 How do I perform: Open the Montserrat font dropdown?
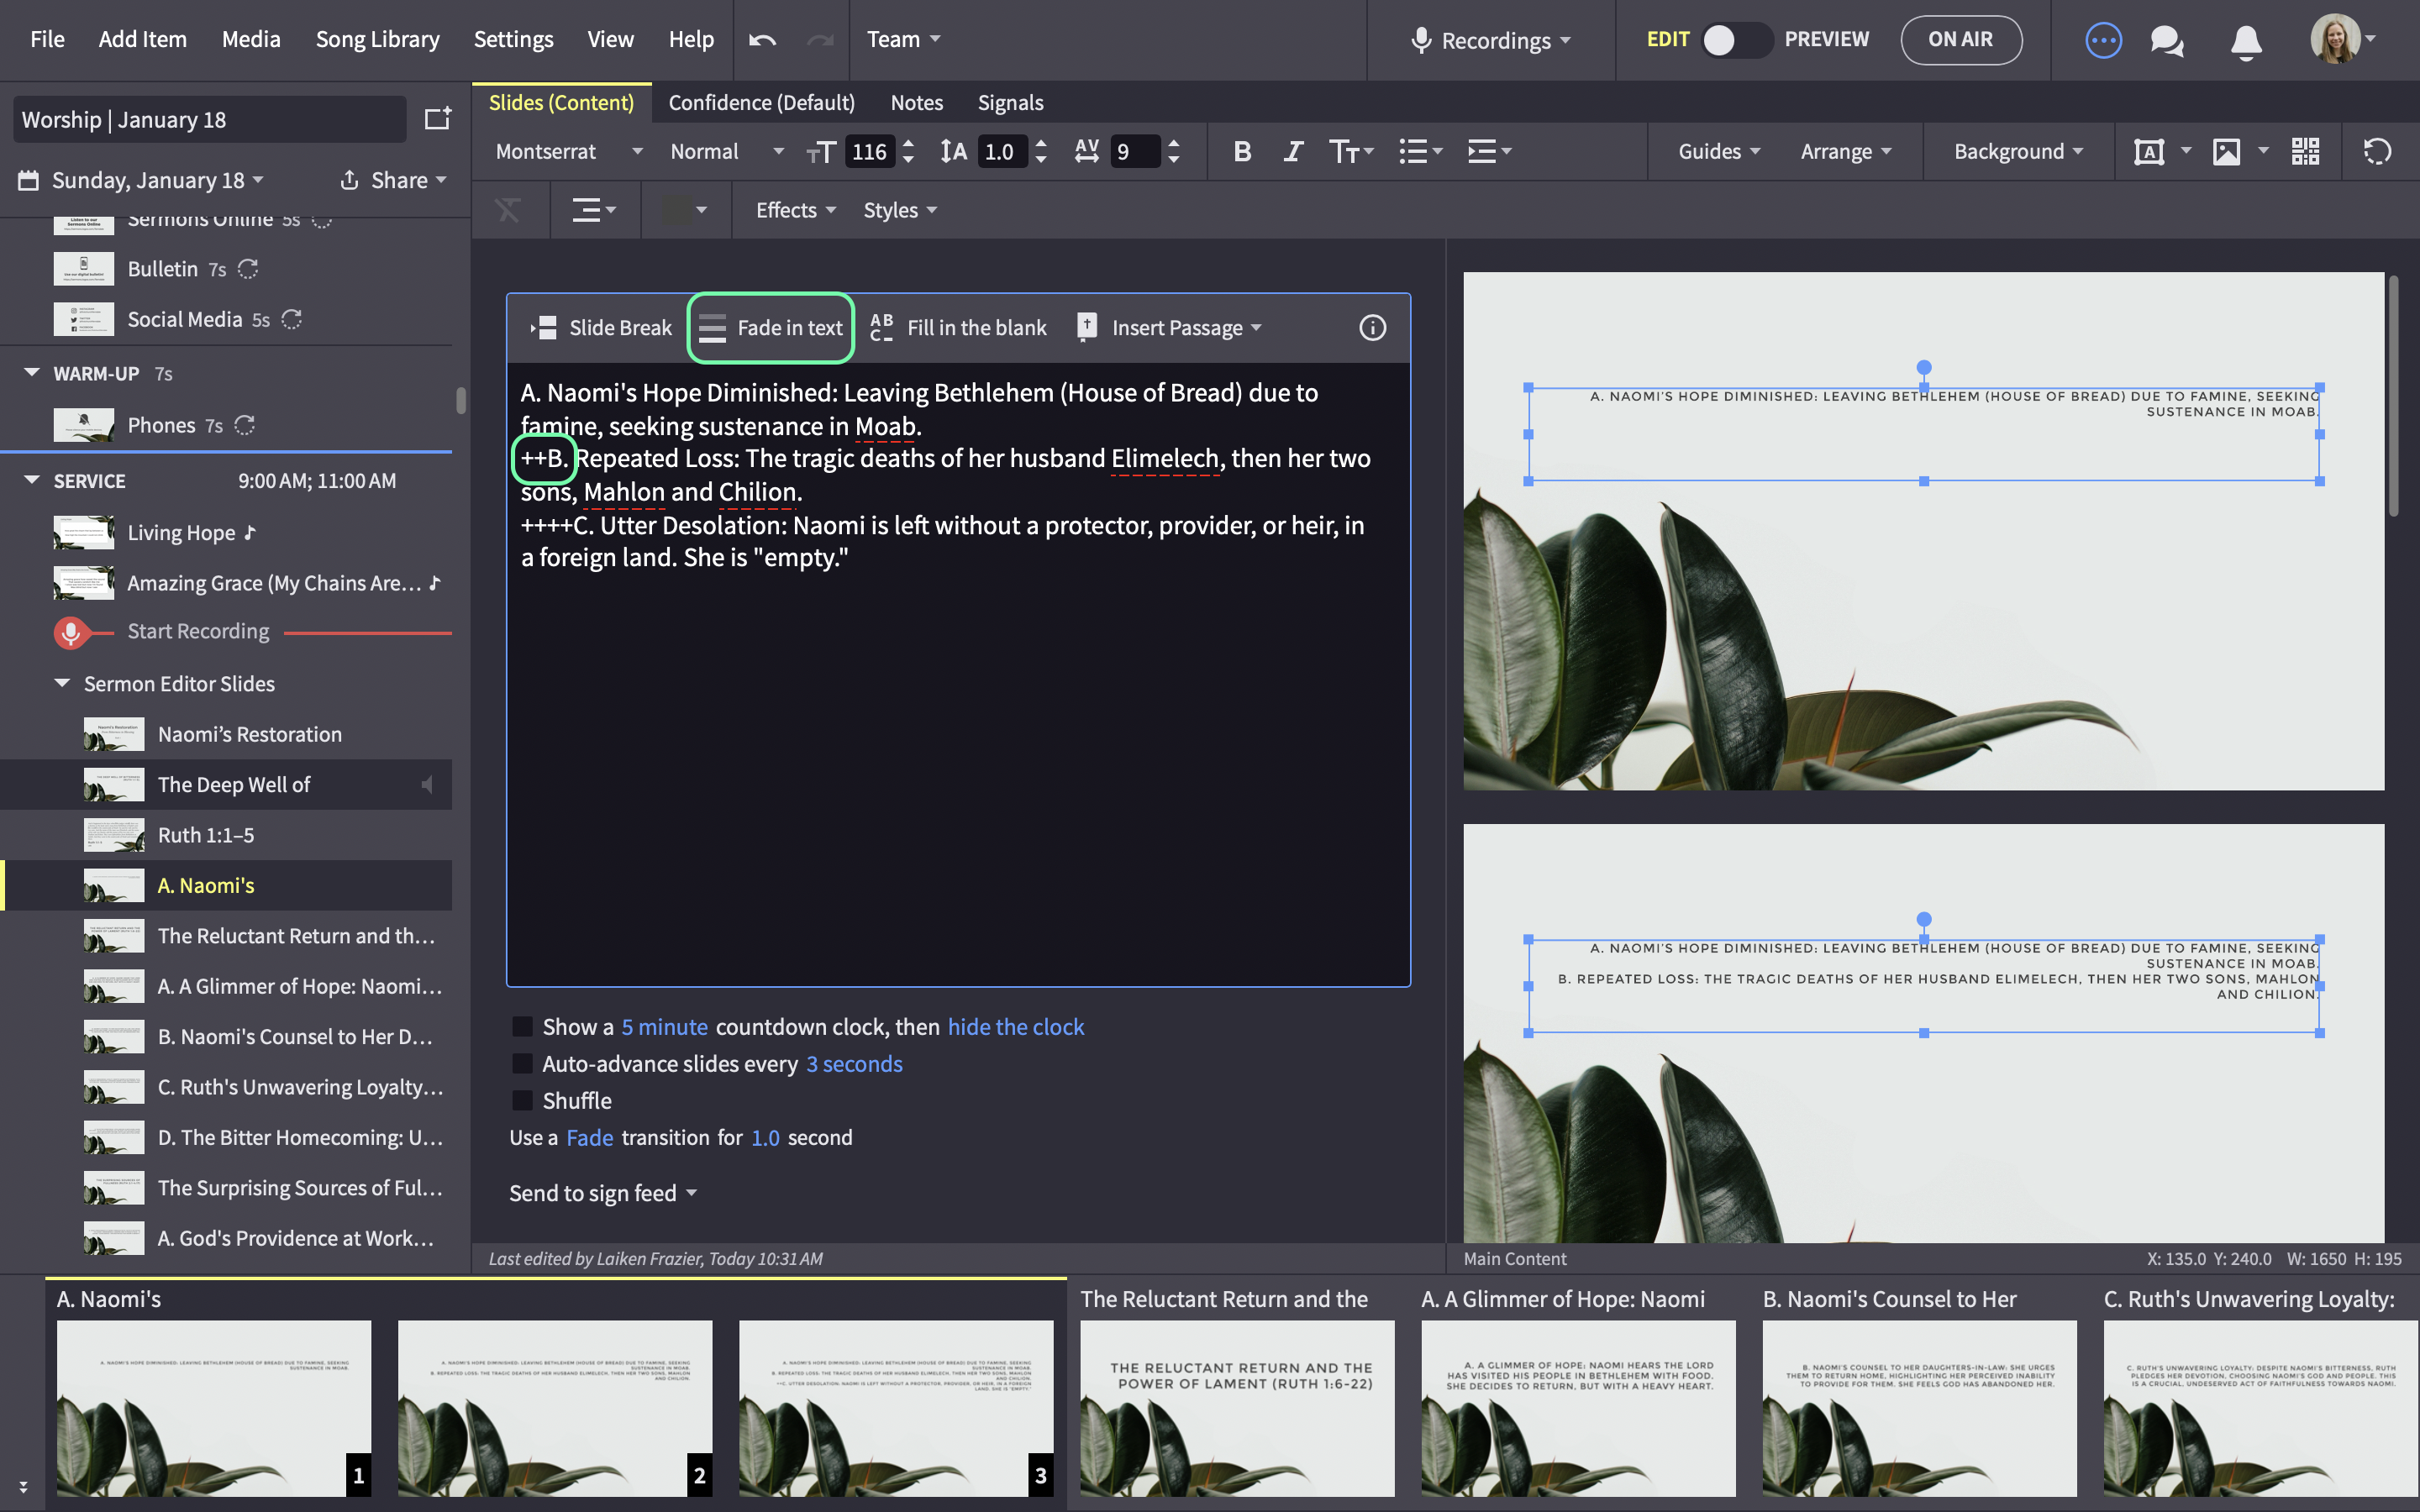(x=569, y=151)
